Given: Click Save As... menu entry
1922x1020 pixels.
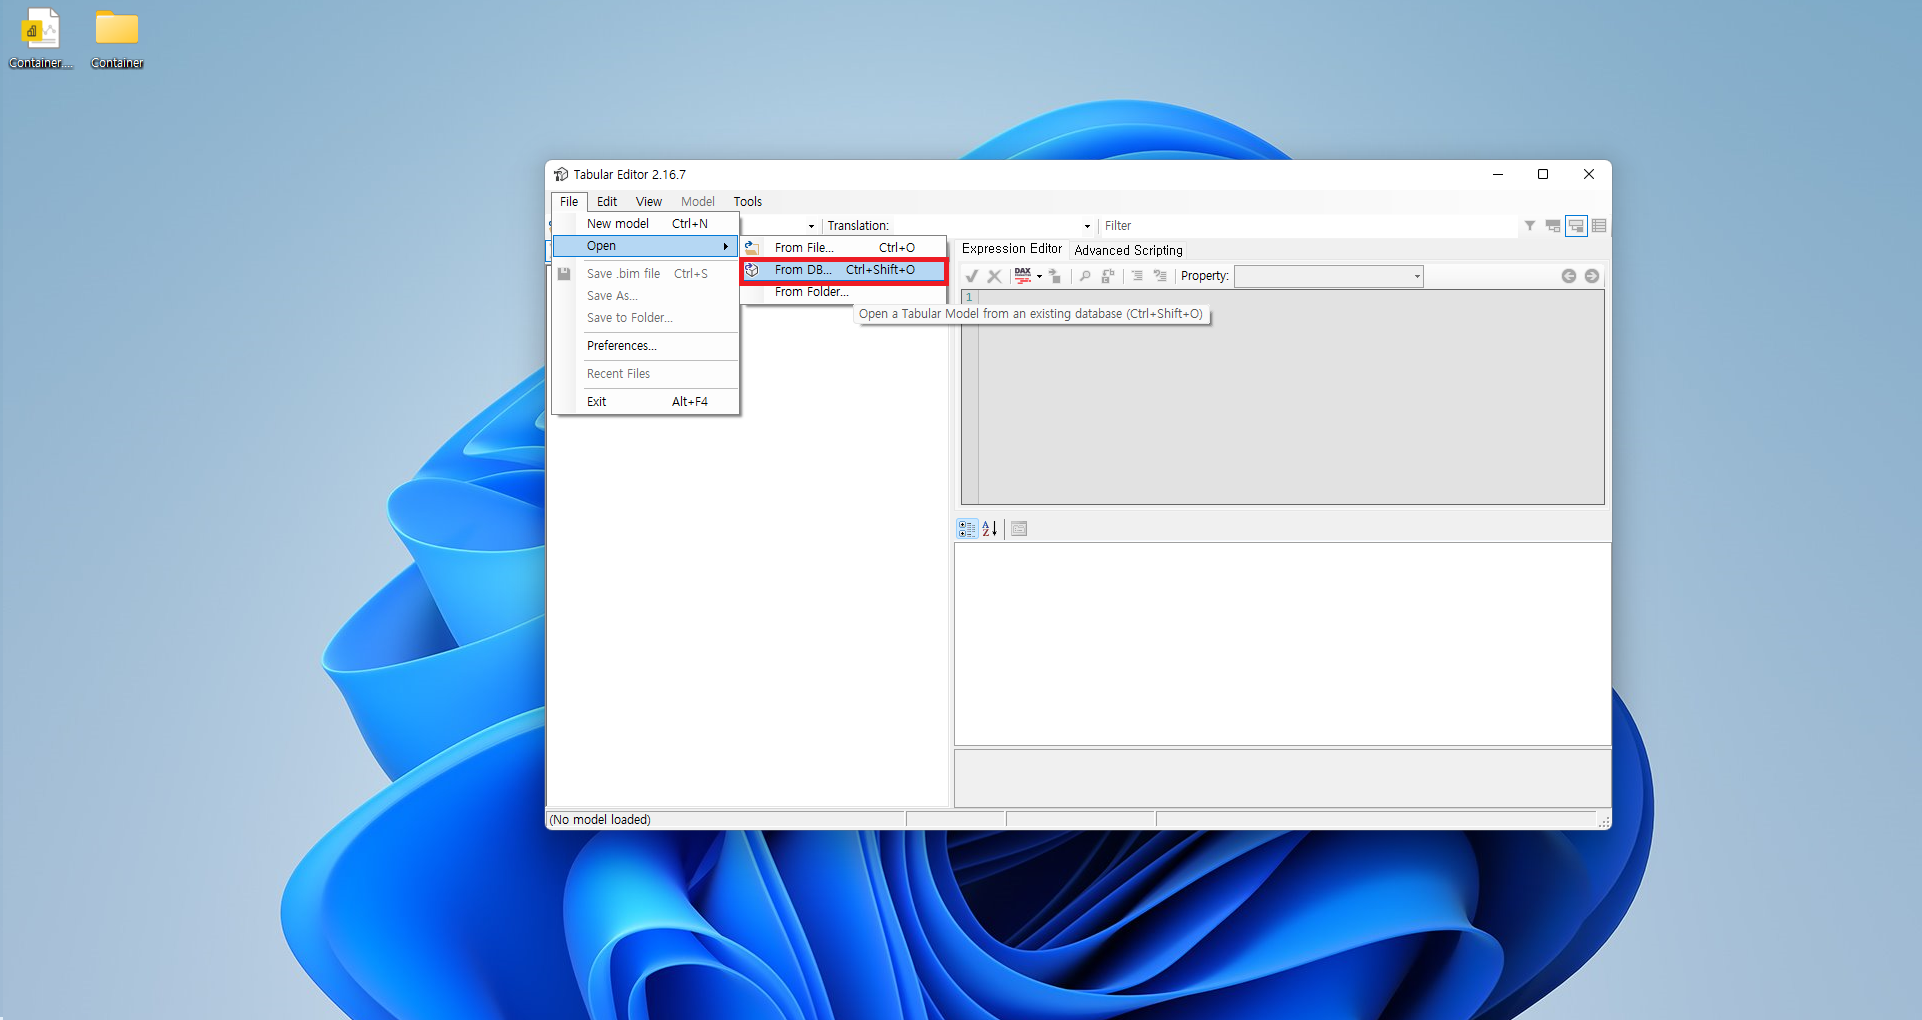Looking at the screenshot, I should [646, 295].
